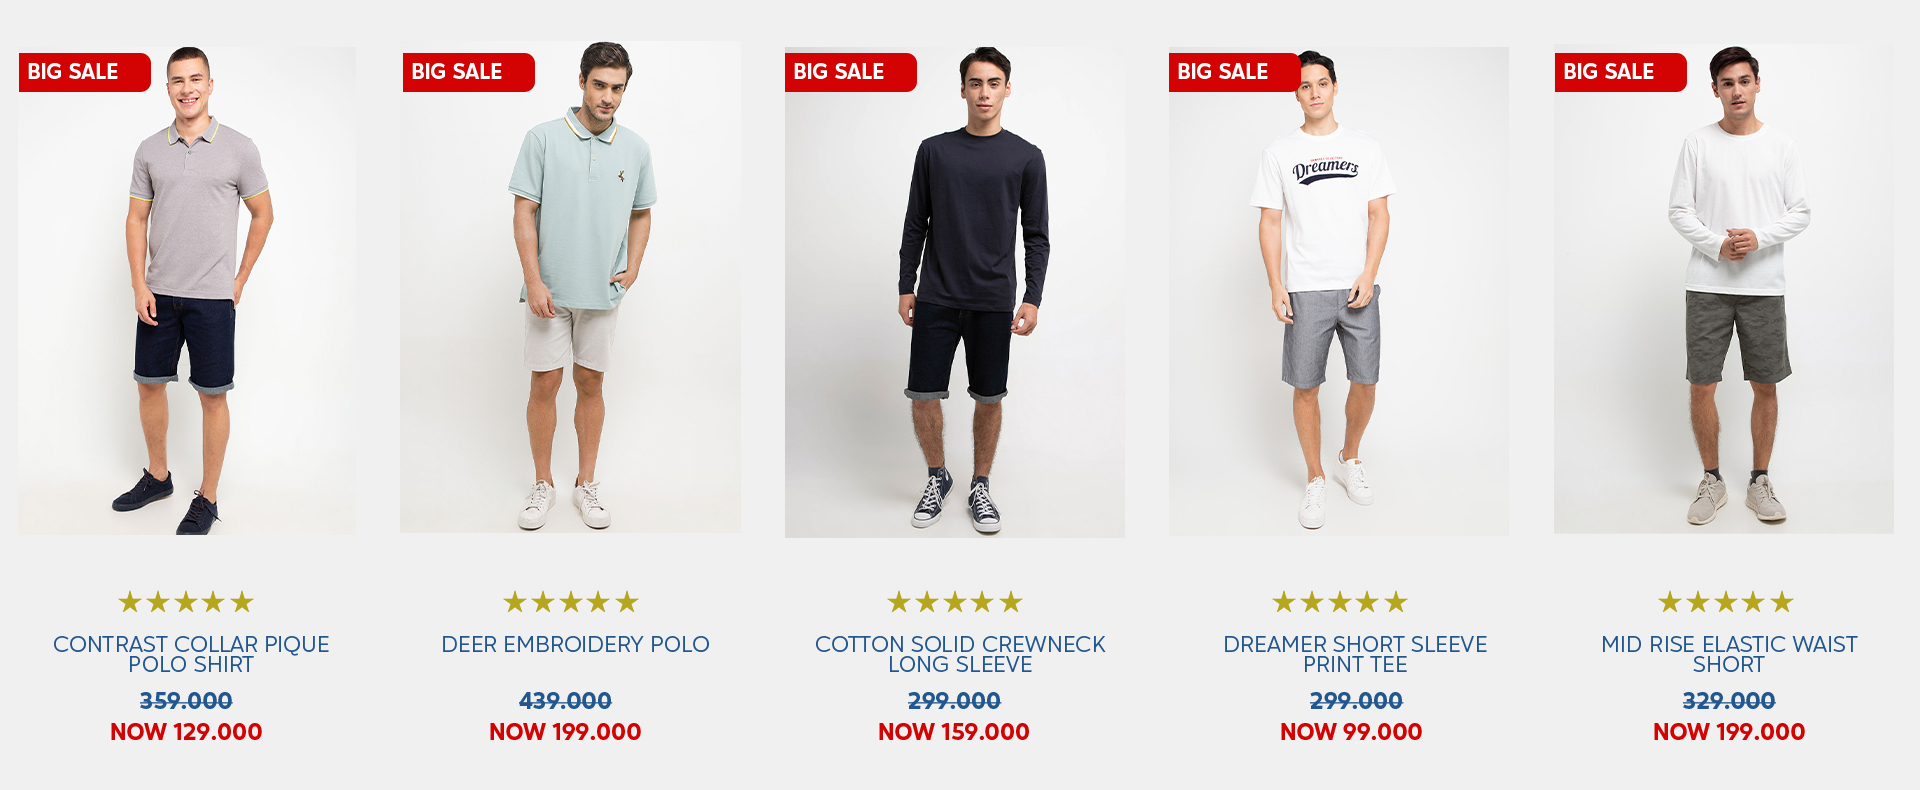Click the star rating for Deer Embroidery Polo
1920x790 pixels.
click(571, 602)
